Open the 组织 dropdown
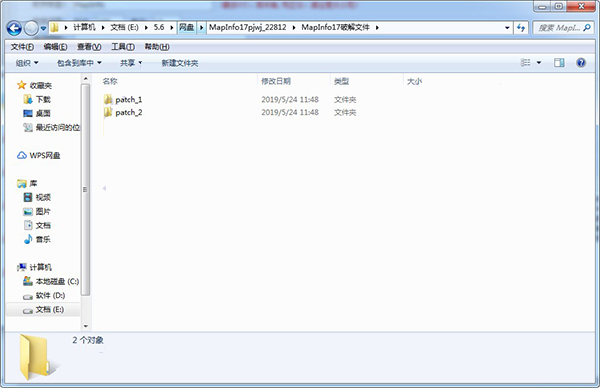Viewport: 600px width, 388px height. pos(27,63)
